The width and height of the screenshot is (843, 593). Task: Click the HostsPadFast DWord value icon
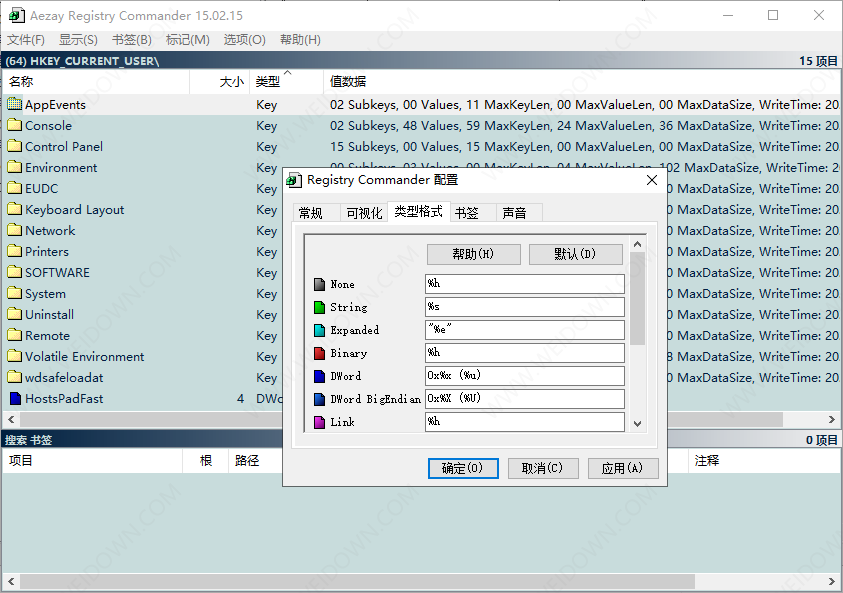tap(16, 398)
